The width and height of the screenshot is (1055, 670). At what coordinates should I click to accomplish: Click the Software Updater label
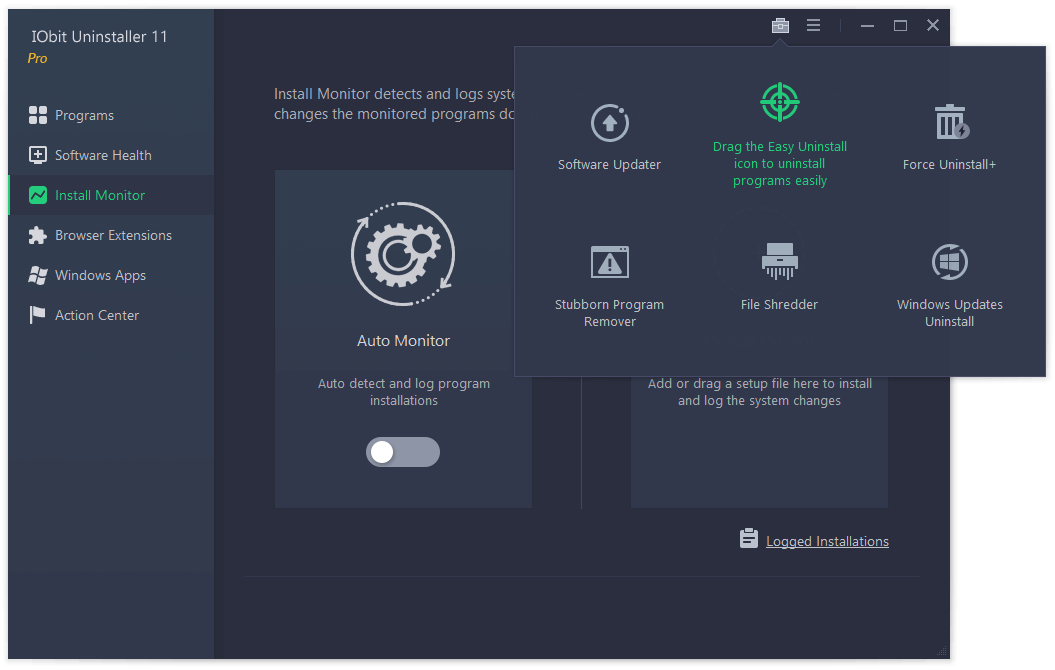click(x=610, y=165)
